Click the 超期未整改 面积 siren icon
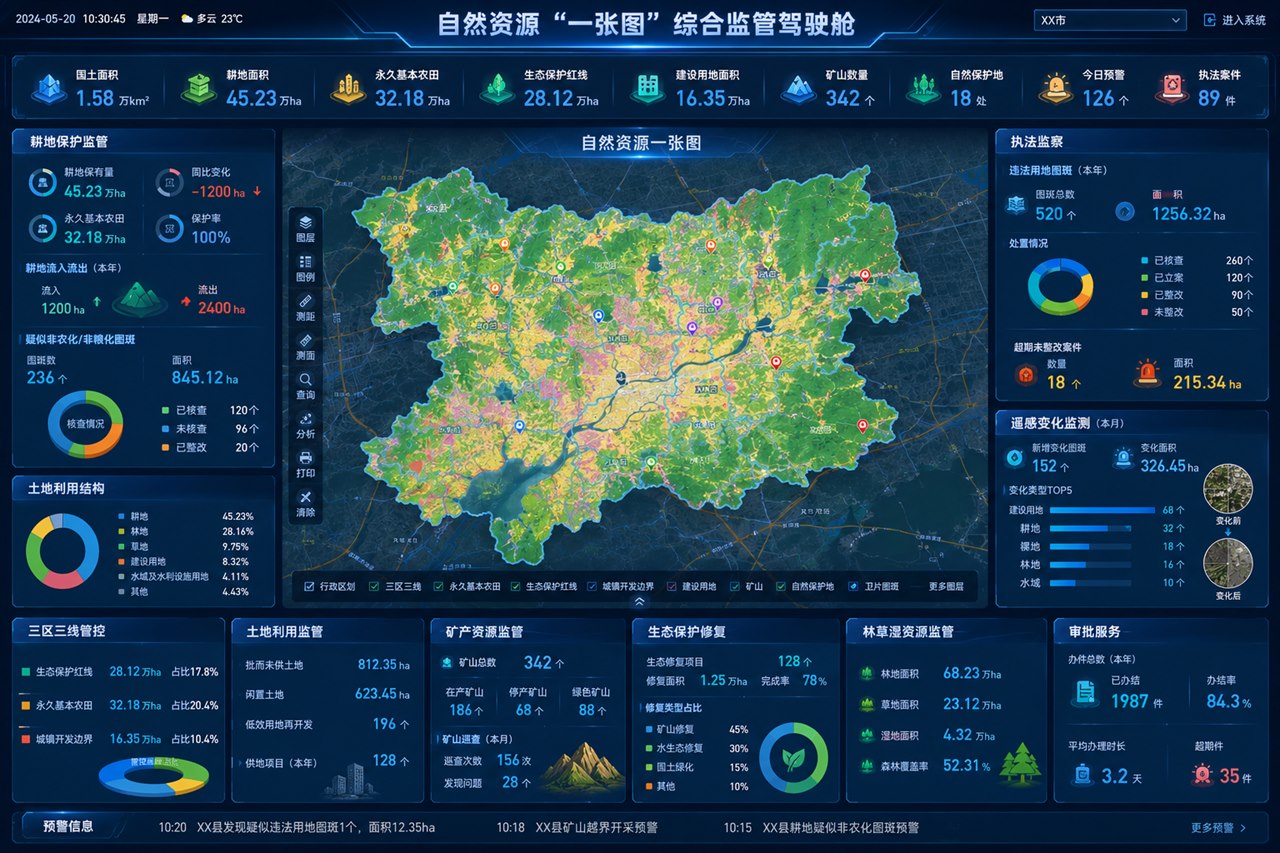This screenshot has height=853, width=1280. tap(1149, 374)
